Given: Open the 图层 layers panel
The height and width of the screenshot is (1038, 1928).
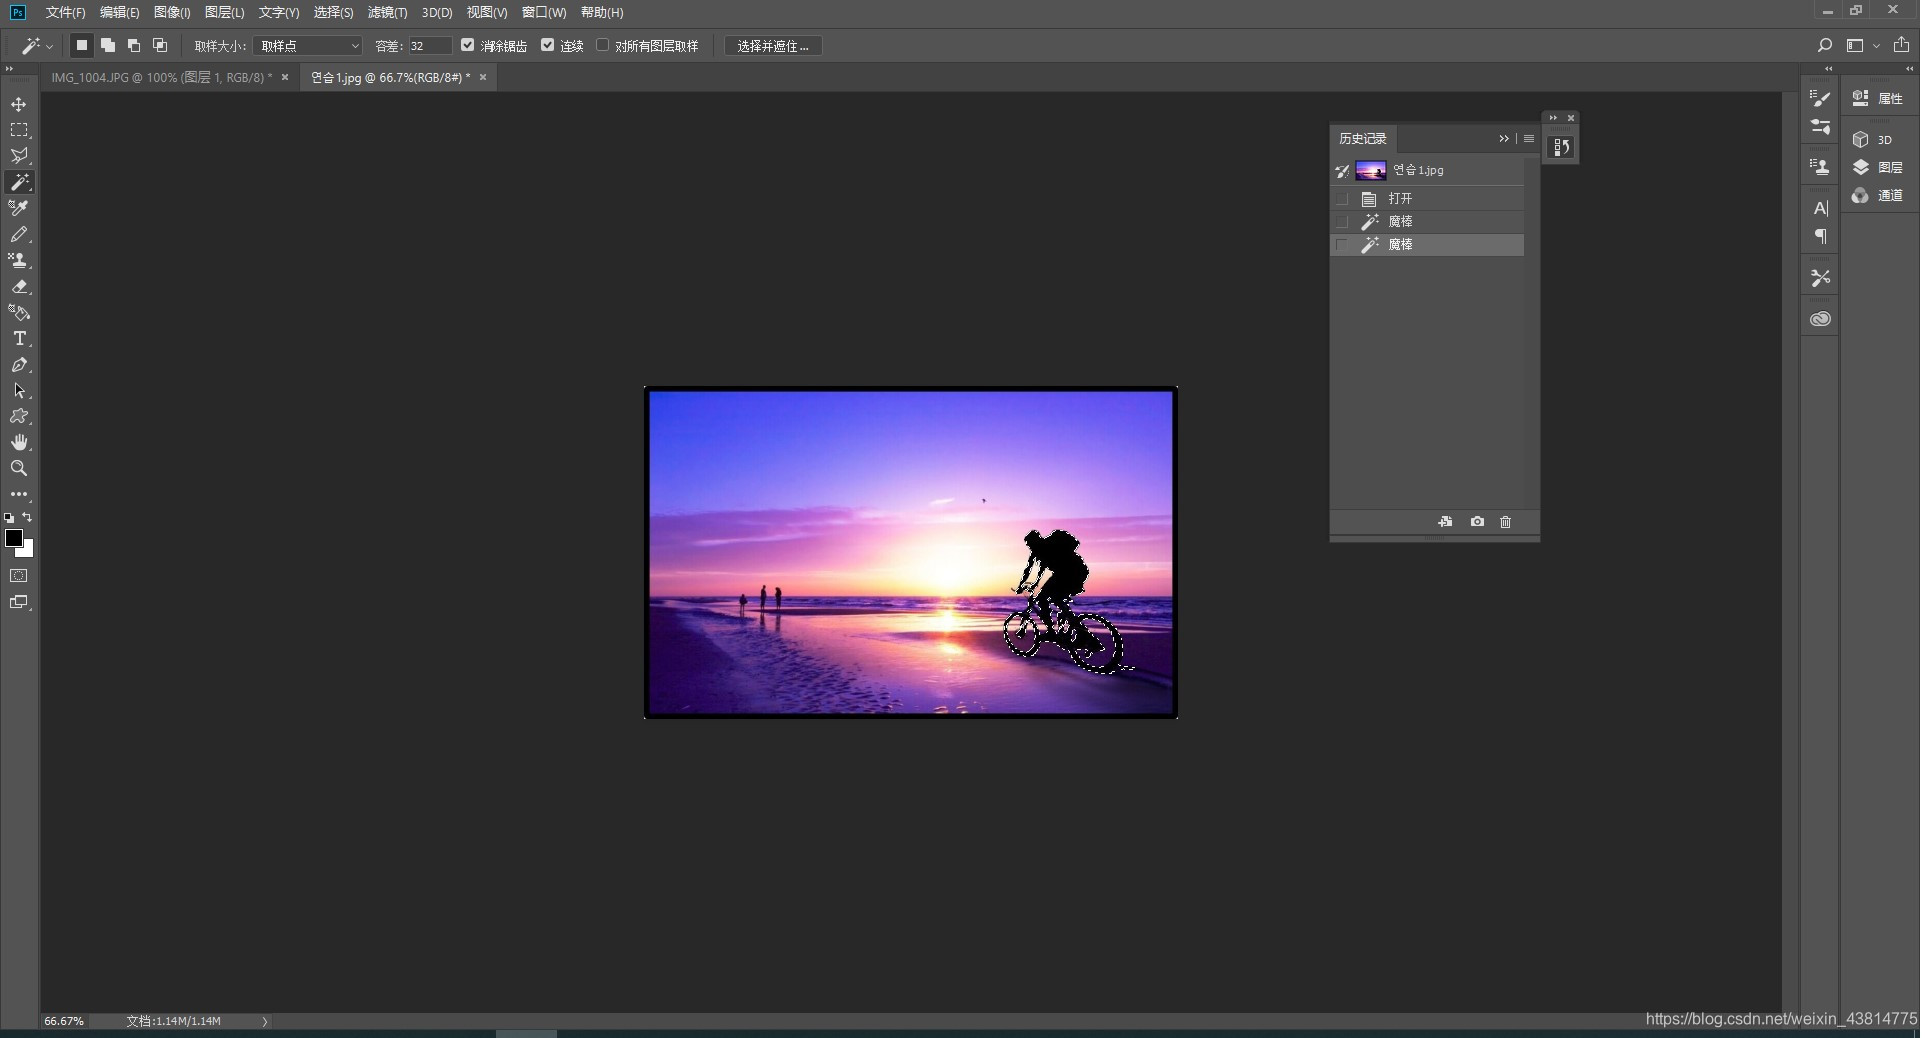Looking at the screenshot, I should [x=1878, y=167].
